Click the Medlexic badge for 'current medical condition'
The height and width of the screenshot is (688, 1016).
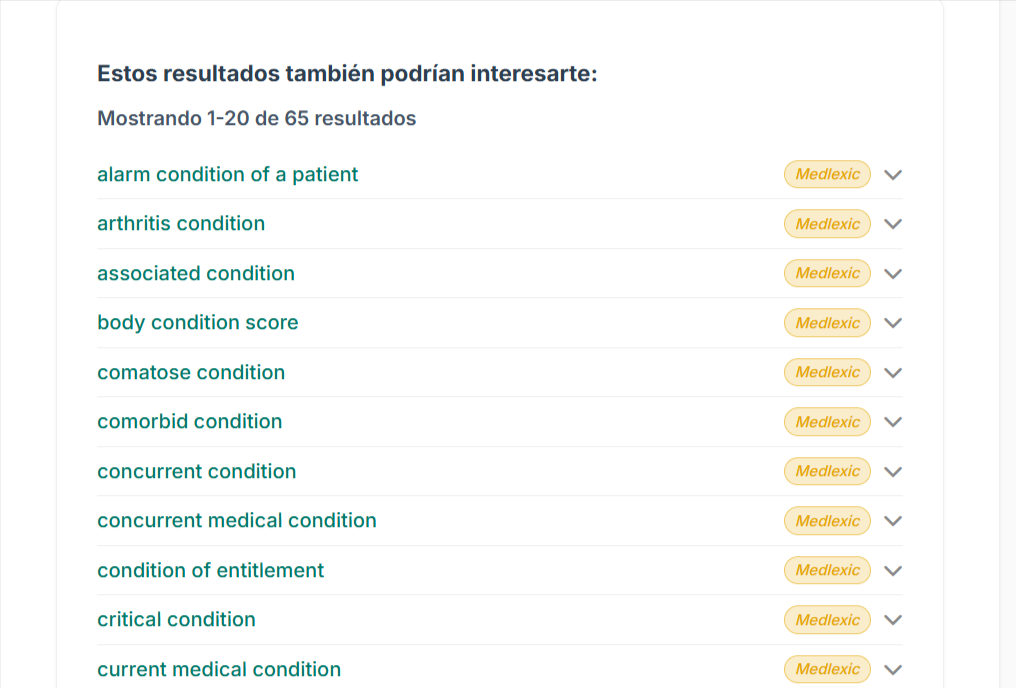827,670
